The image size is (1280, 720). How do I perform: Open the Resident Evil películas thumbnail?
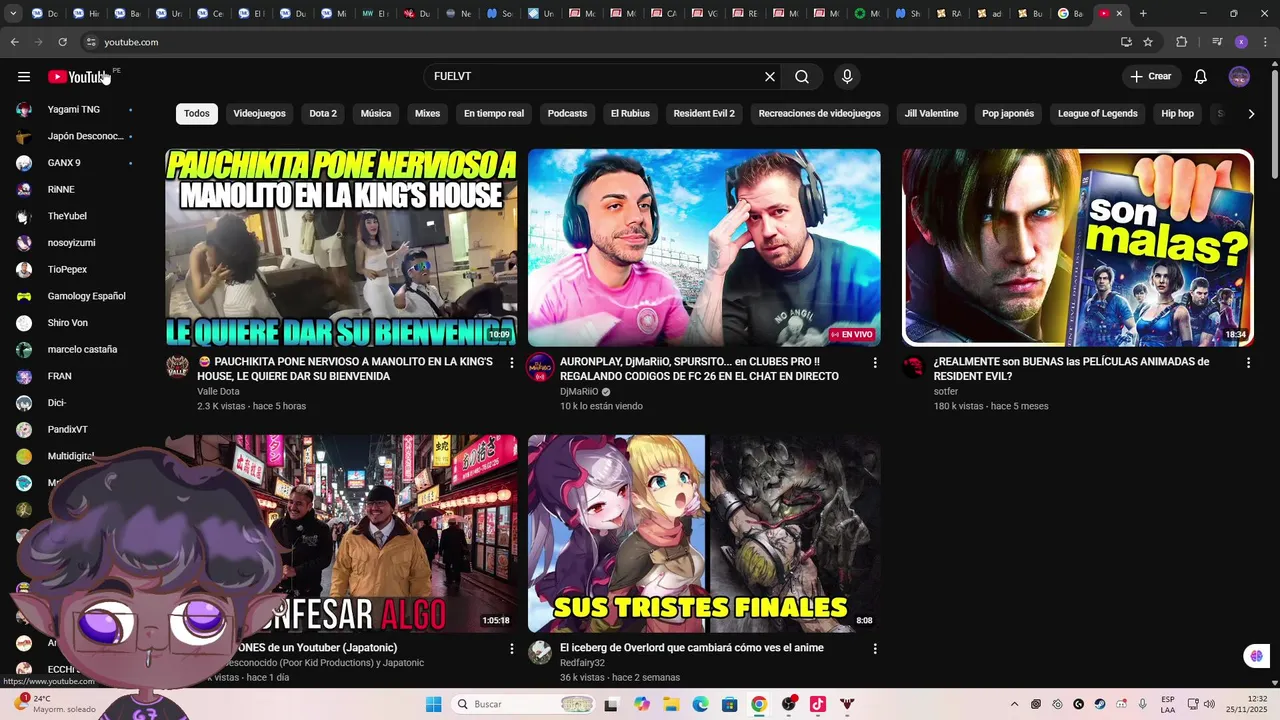(x=1078, y=248)
